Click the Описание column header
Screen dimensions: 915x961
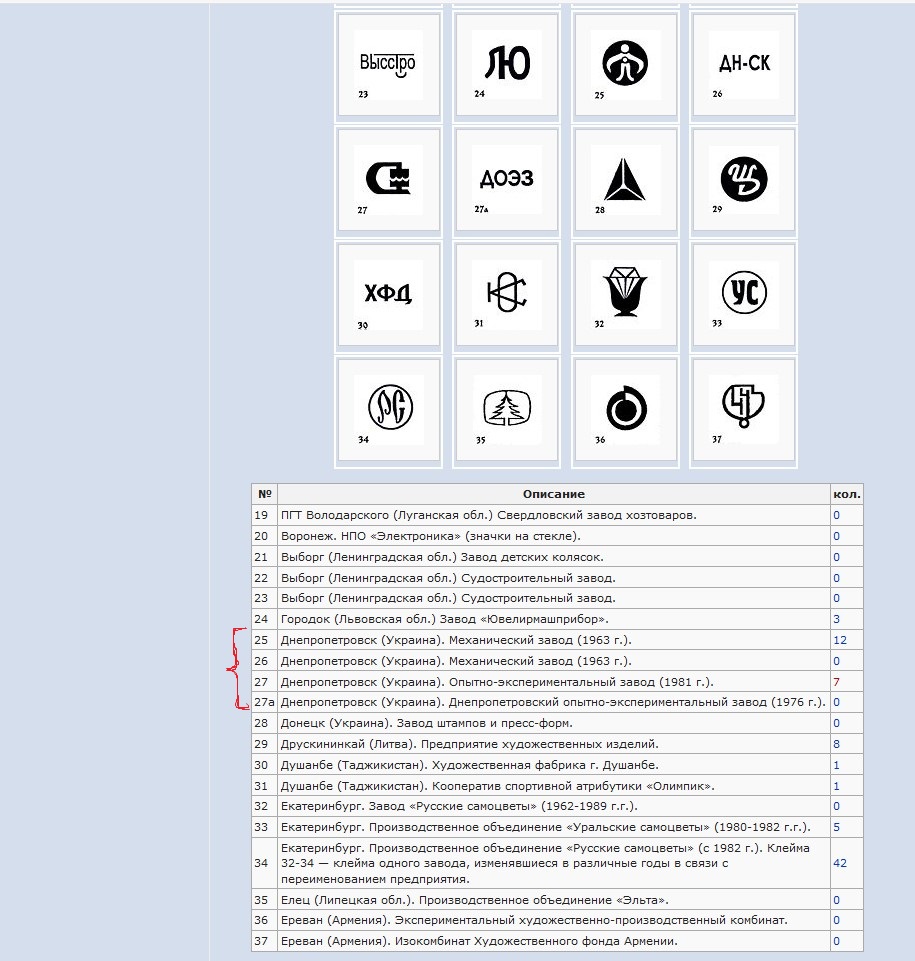[x=553, y=494]
